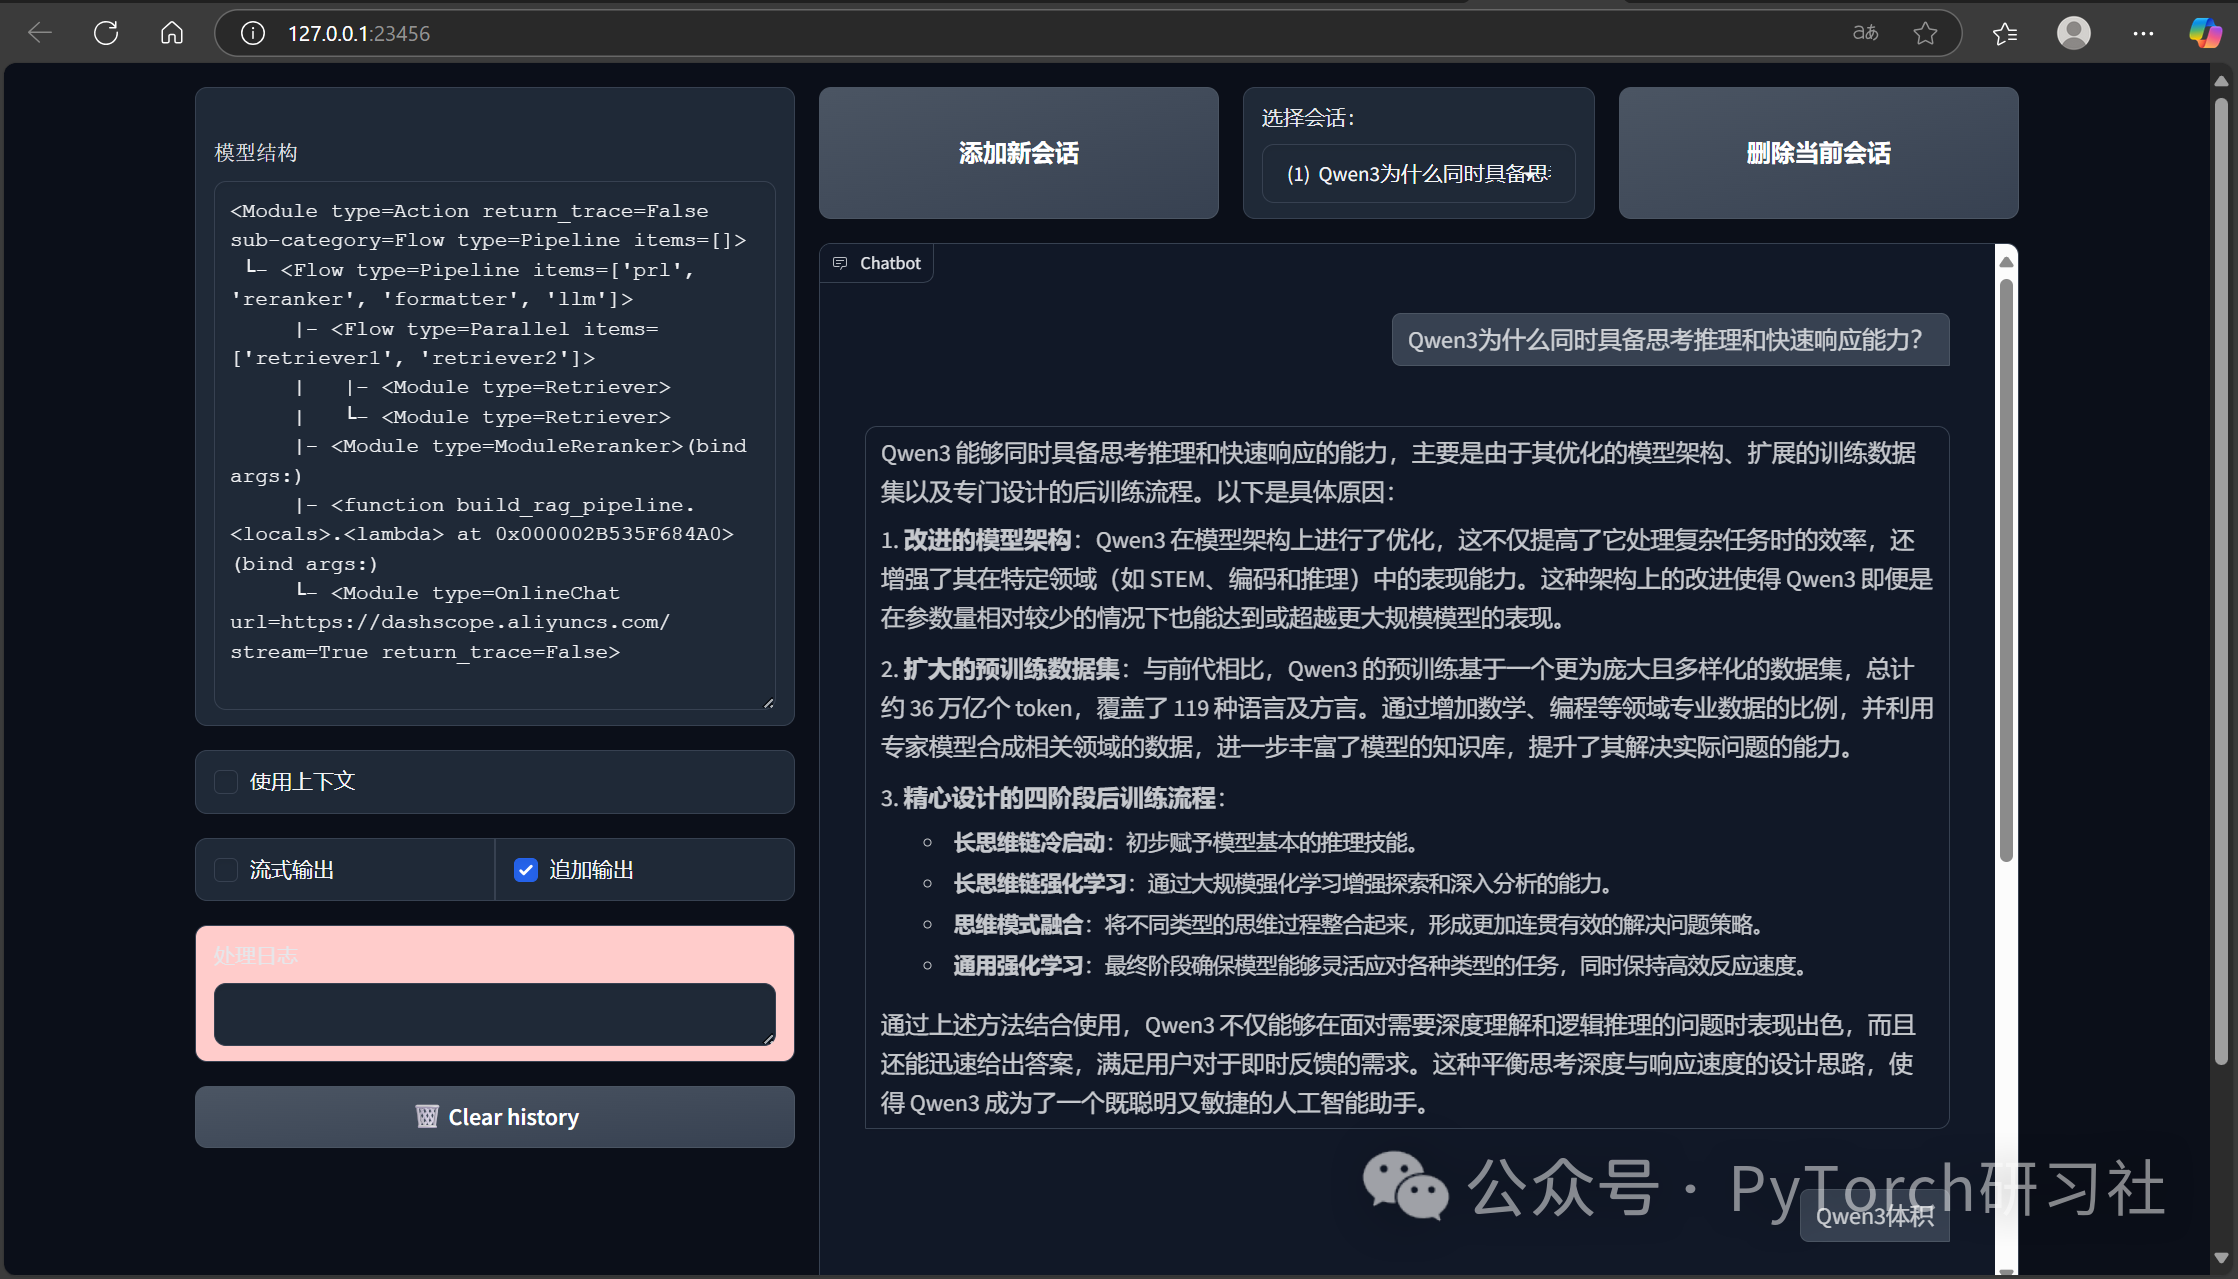Viewport: 2238px width, 1279px height.
Task: Click the 删除当前会话 button
Action: click(1817, 153)
